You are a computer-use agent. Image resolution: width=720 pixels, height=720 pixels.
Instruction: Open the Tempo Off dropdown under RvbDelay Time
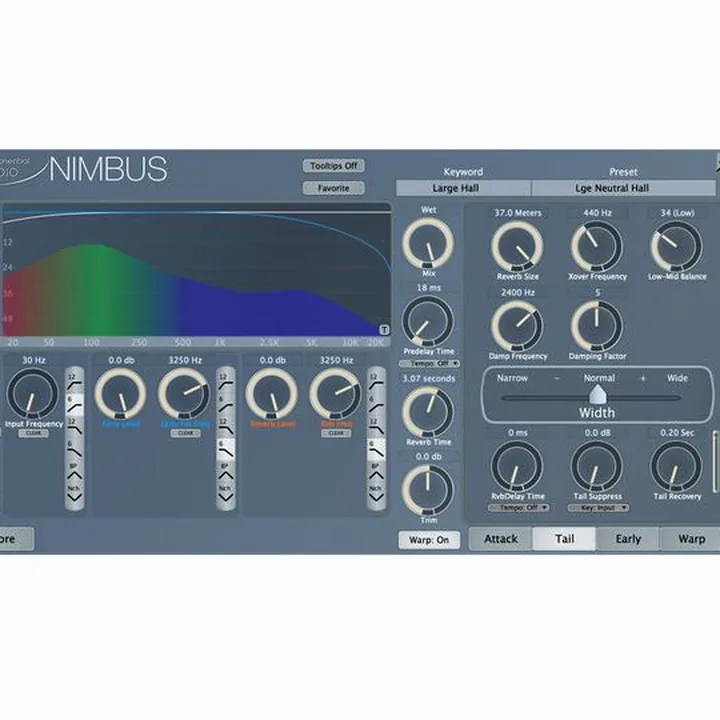point(518,508)
